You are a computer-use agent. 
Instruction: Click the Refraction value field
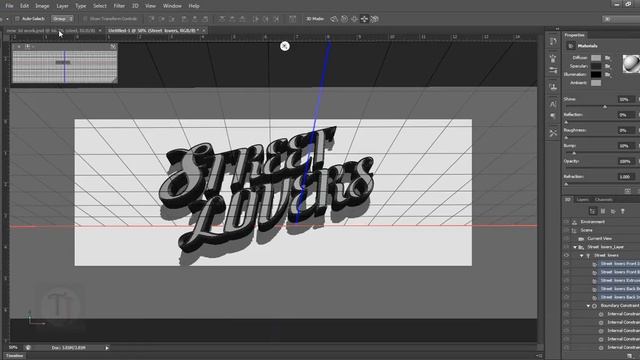click(x=627, y=177)
